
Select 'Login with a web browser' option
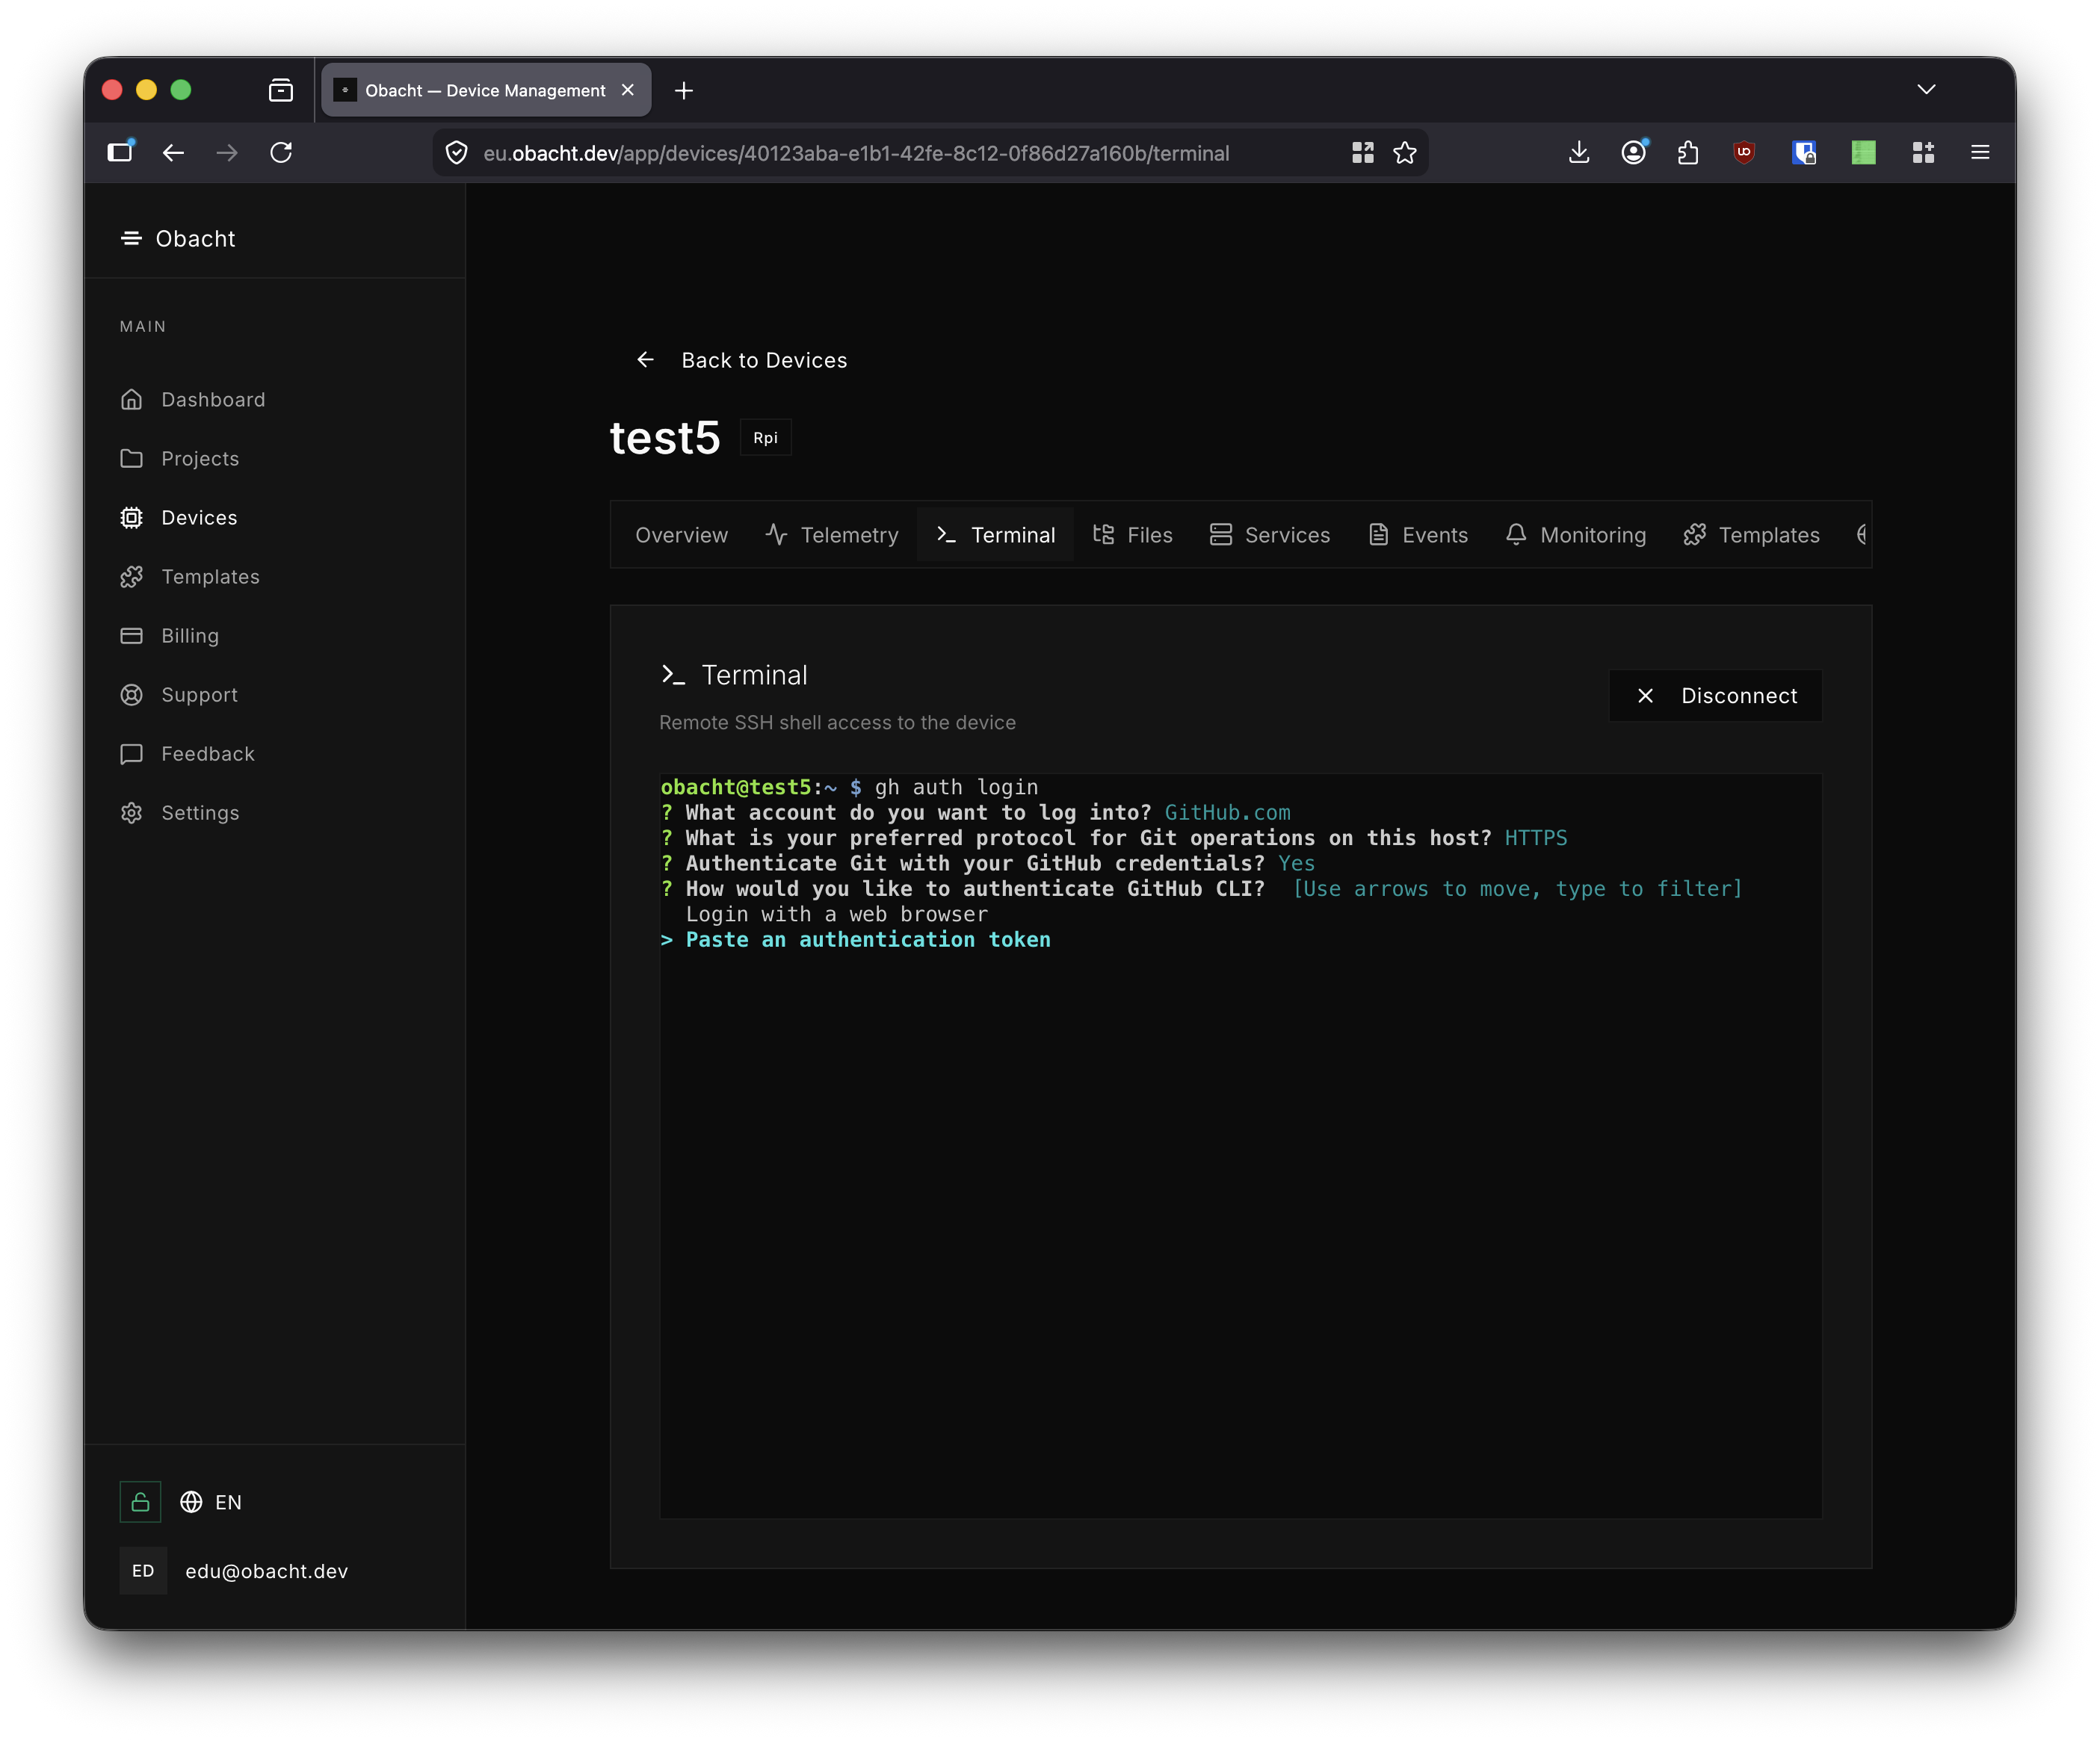837,914
